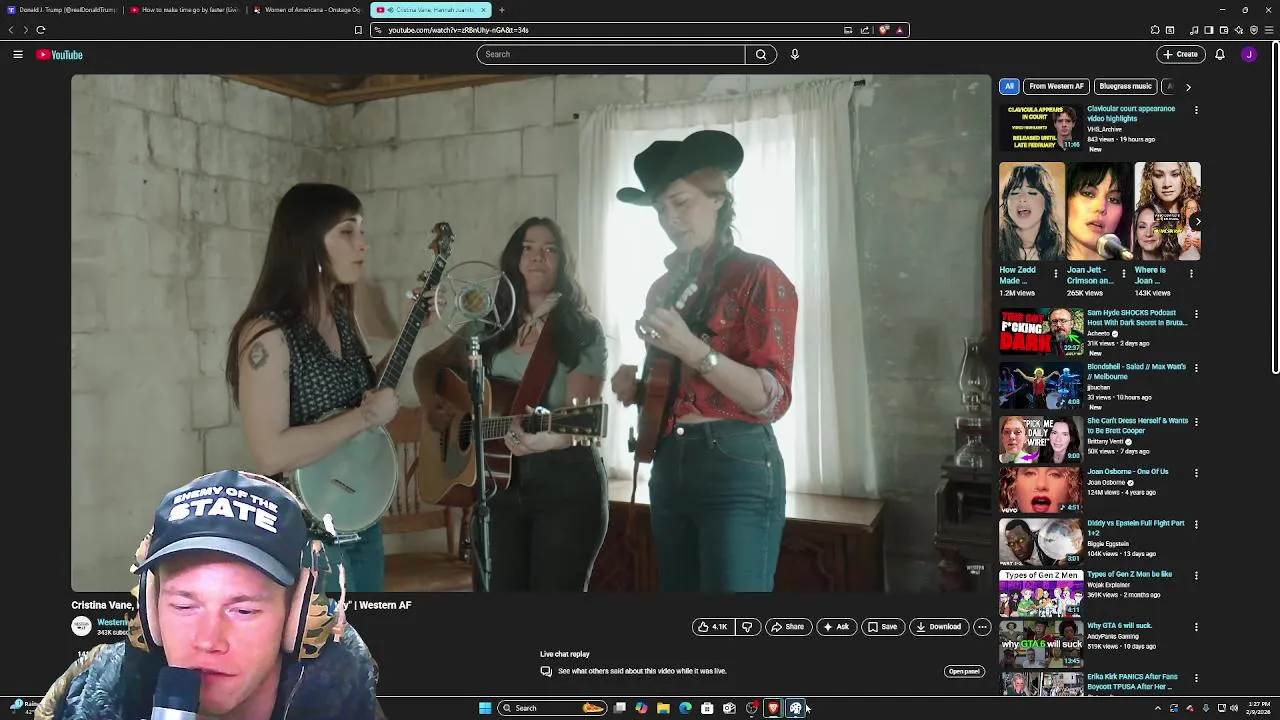Click the main video player
1280x720 pixels.
(x=531, y=333)
